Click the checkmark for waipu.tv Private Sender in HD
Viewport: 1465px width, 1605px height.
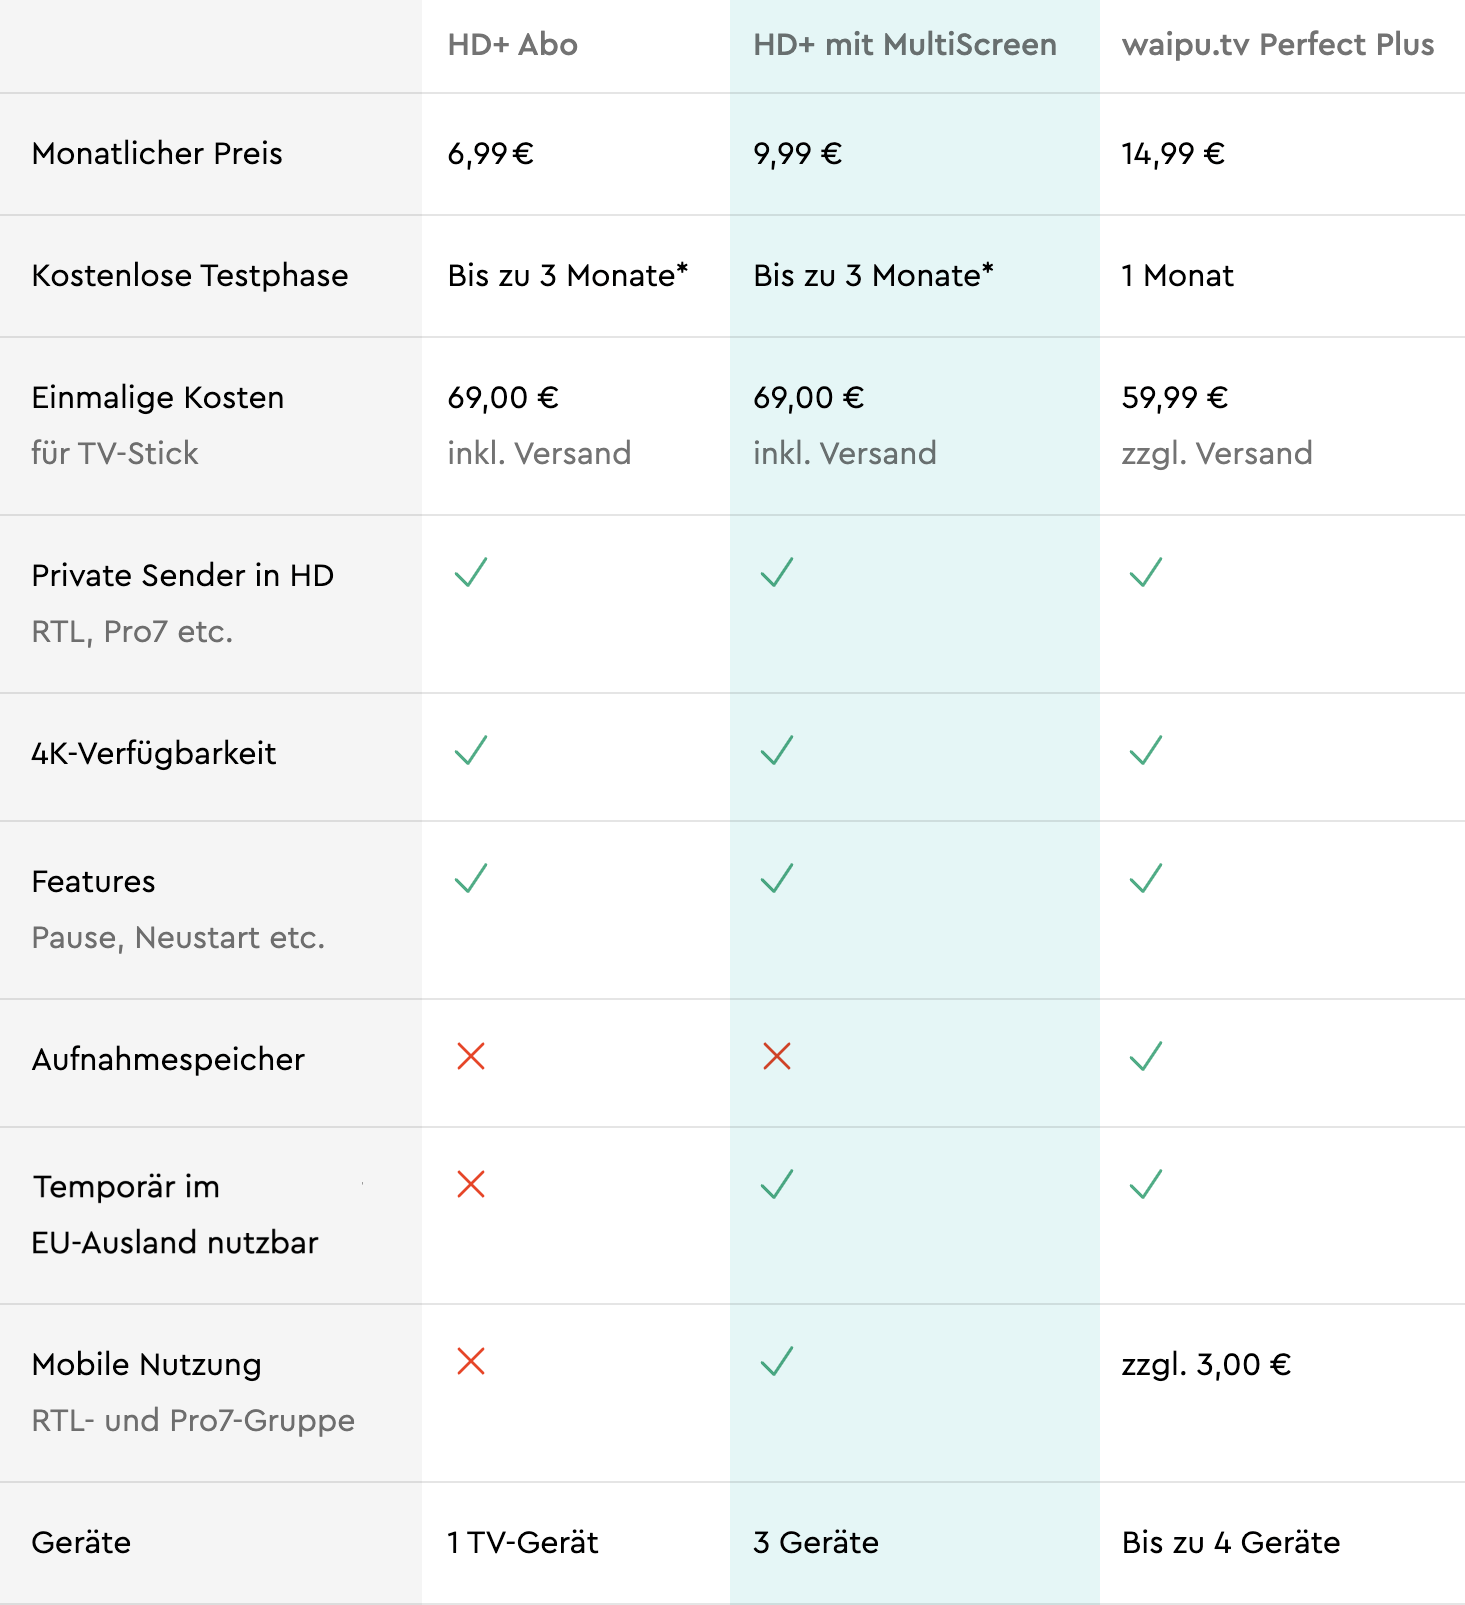click(1145, 572)
